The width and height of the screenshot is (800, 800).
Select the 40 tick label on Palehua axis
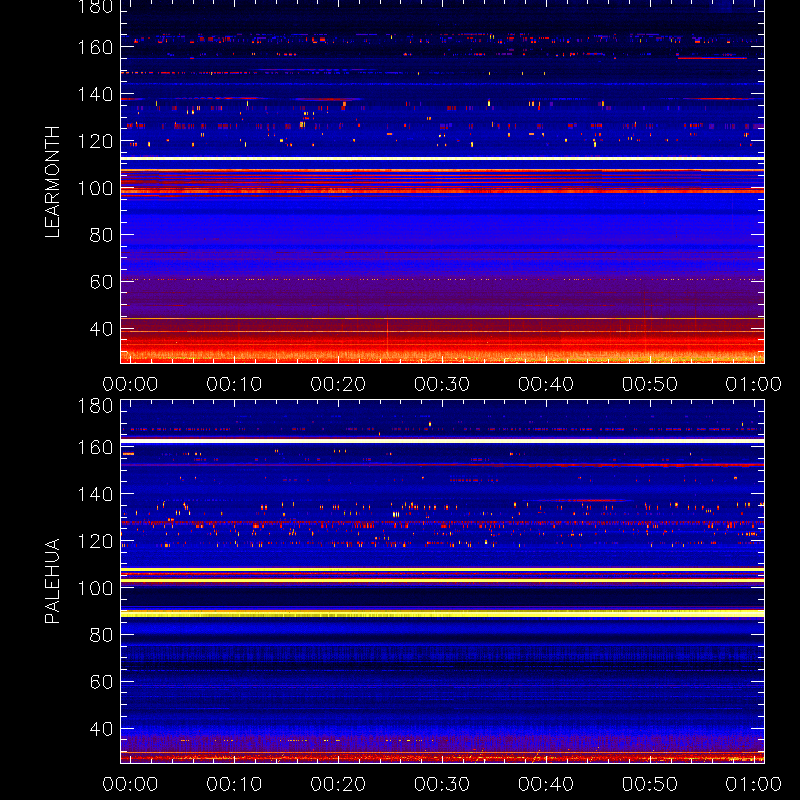point(101,729)
